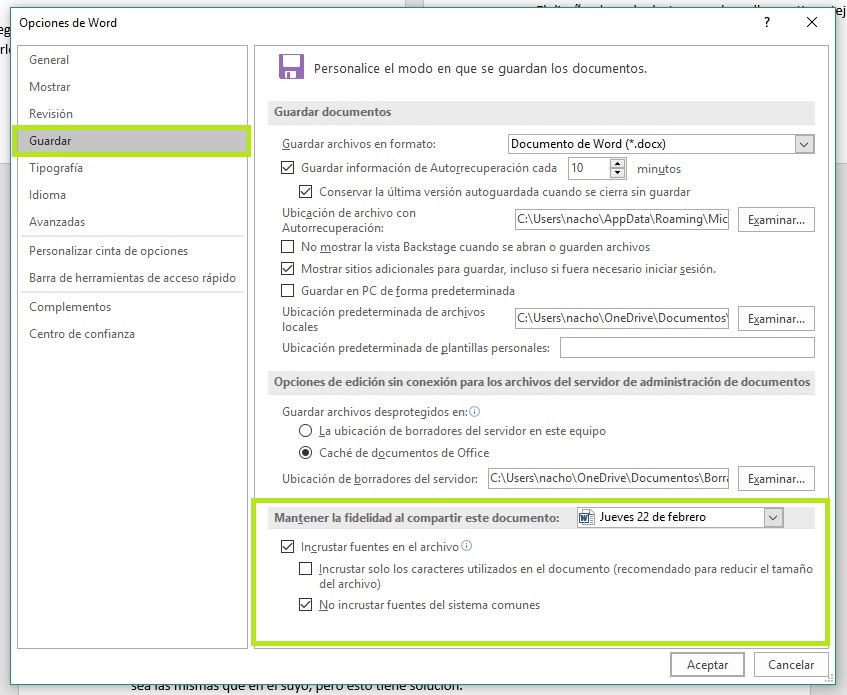
Task: Toggle 'Guardar información de Autorrecuperación cada' checkbox
Action: coord(287,168)
